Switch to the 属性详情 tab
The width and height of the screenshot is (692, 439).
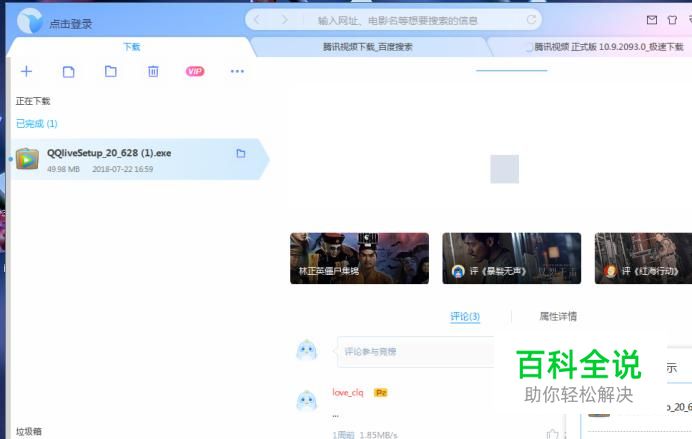[x=558, y=316]
